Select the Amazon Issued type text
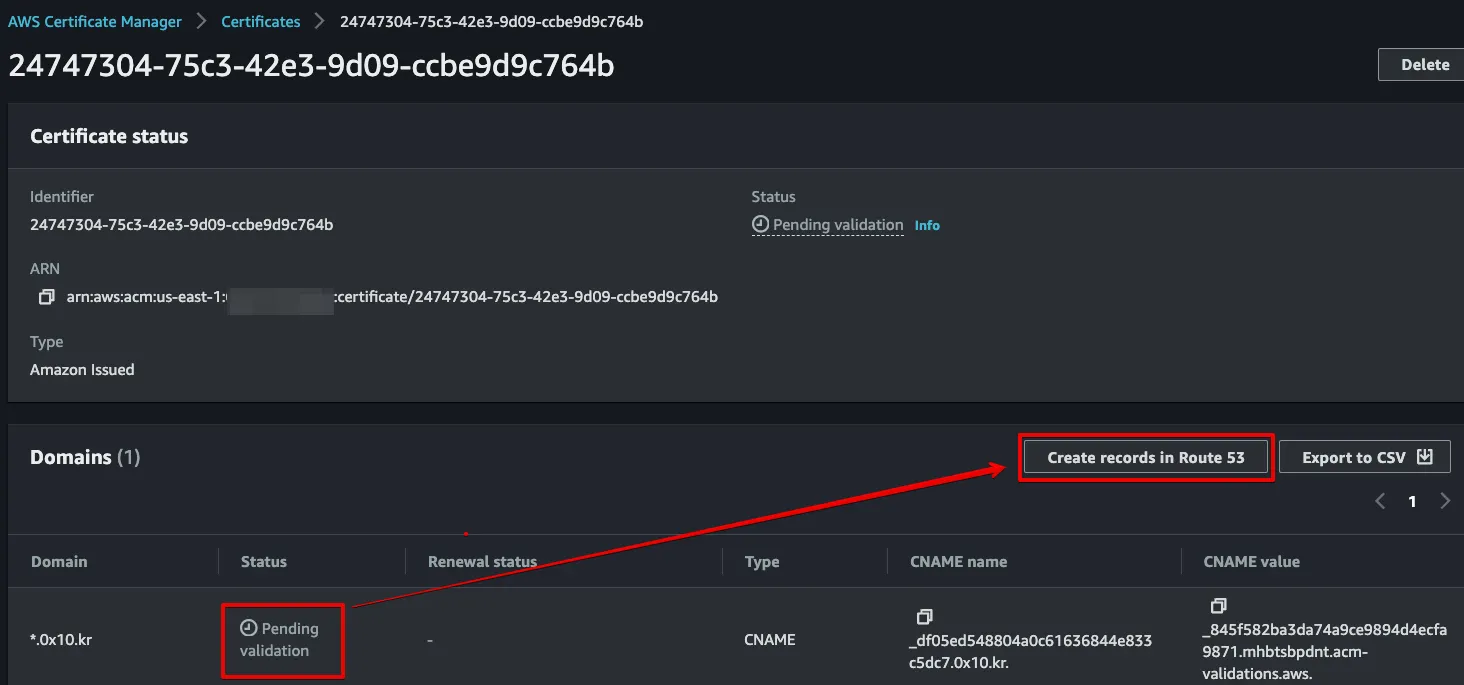Image resolution: width=1464 pixels, height=685 pixels. [x=82, y=370]
